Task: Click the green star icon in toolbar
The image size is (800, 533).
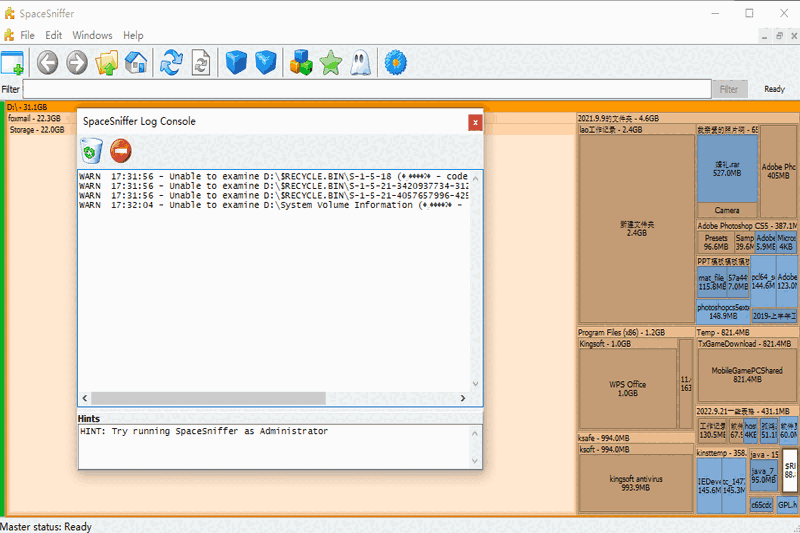Action: pos(331,63)
